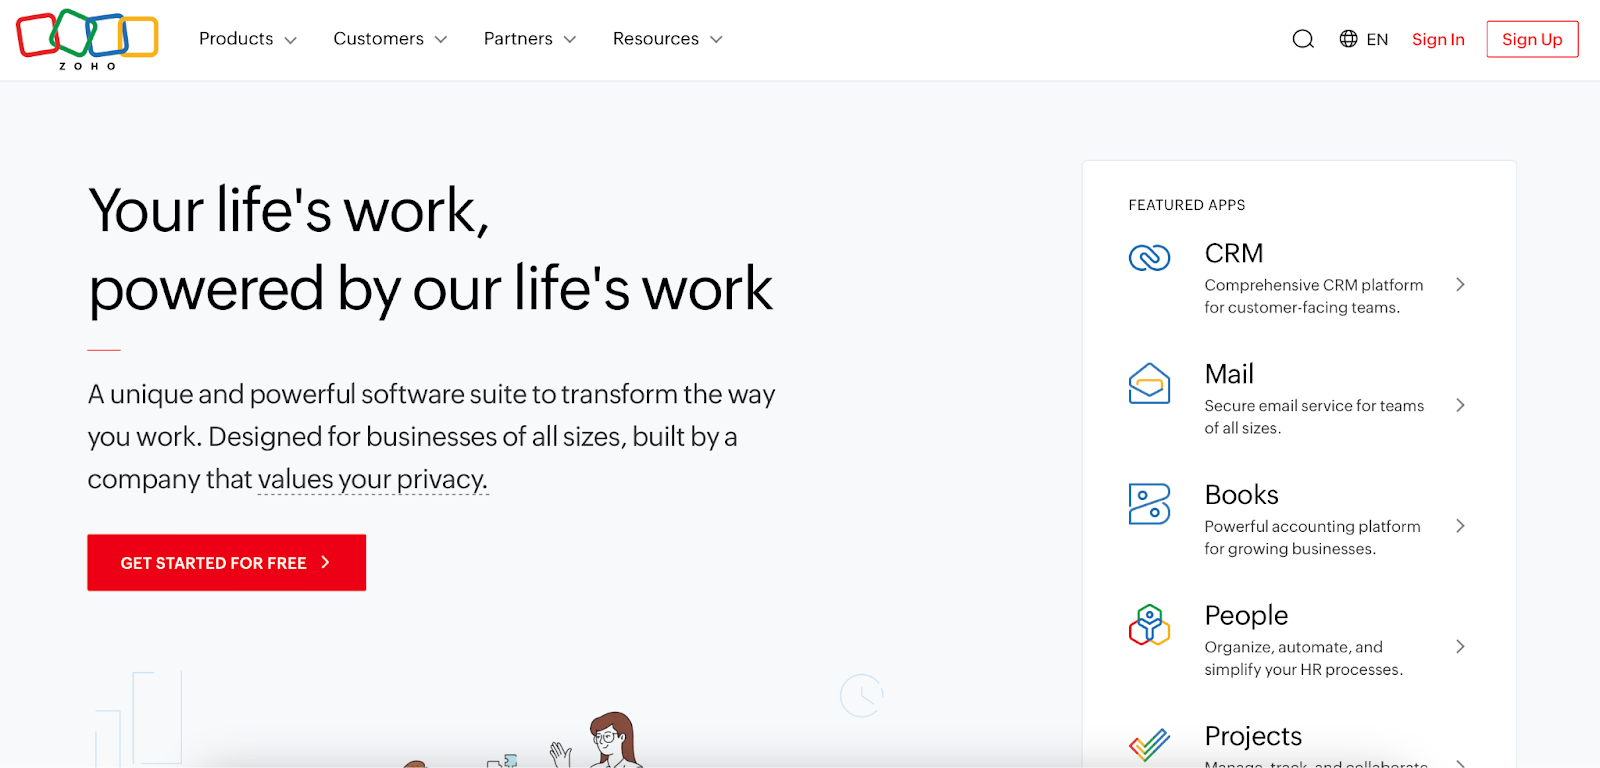Click the 'A unique and powerful software suite' paragraph
Viewport: 1600px width, 768px height.
tap(432, 437)
